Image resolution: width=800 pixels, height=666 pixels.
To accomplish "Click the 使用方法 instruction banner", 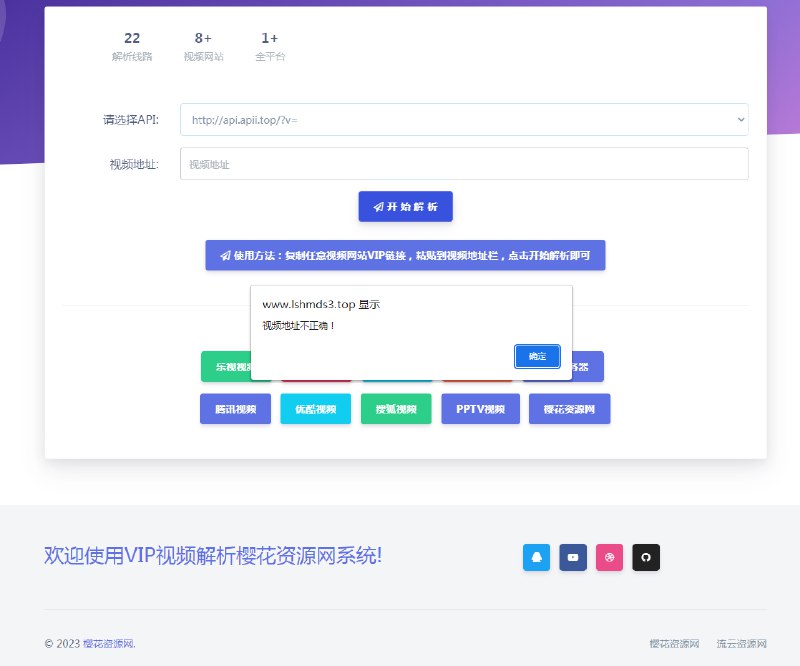I will coord(404,255).
